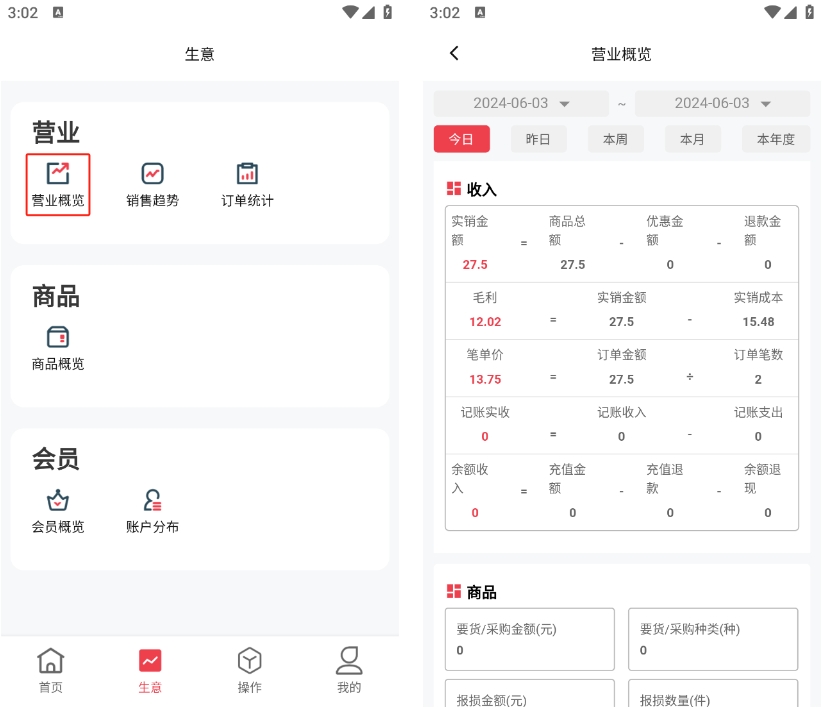This screenshot has height=708, width=823.
Task: Filter by 本月 this month
Action: [x=692, y=139]
